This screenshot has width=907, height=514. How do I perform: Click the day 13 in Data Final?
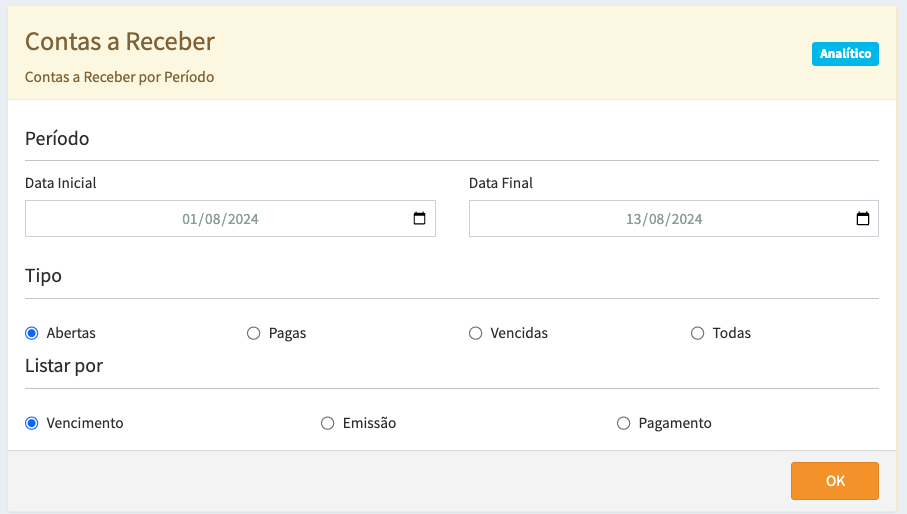[633, 219]
